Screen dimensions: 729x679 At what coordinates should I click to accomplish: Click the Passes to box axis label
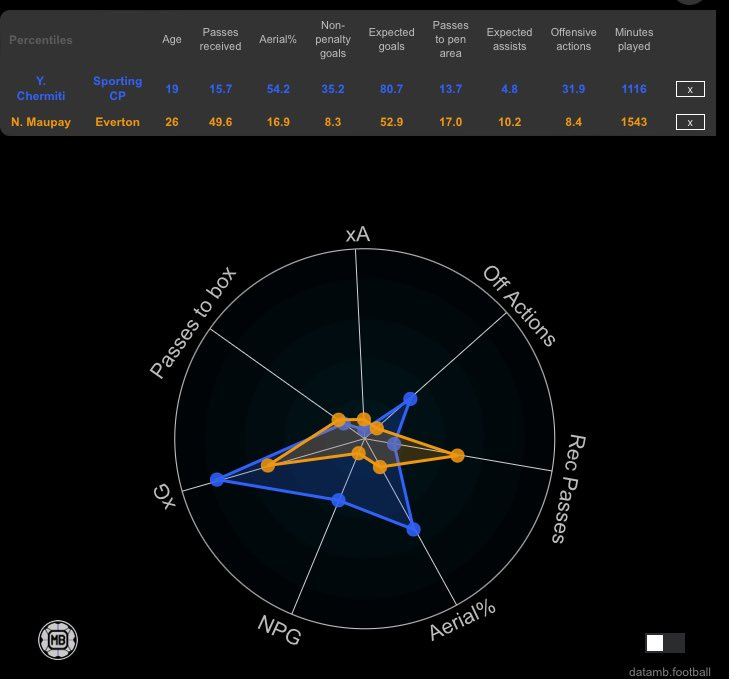tap(193, 323)
